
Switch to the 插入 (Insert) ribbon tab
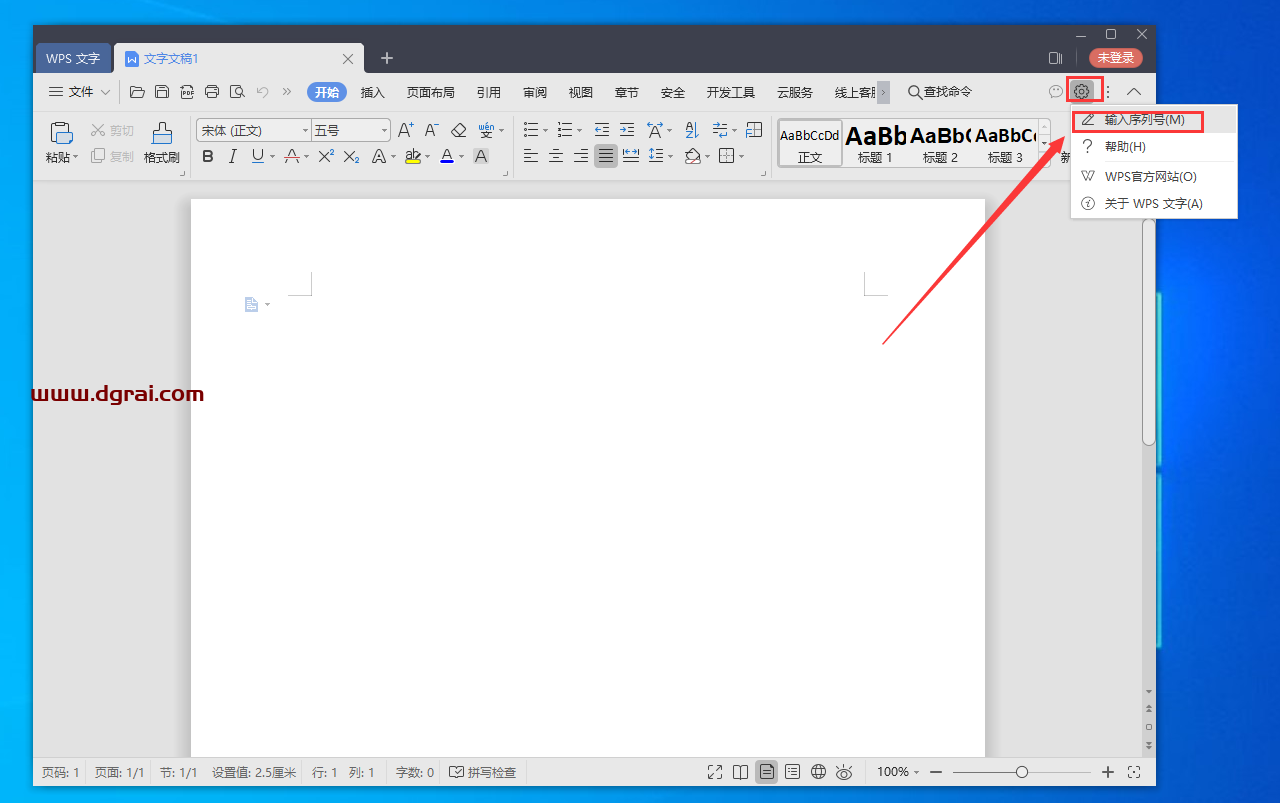pyautogui.click(x=372, y=92)
